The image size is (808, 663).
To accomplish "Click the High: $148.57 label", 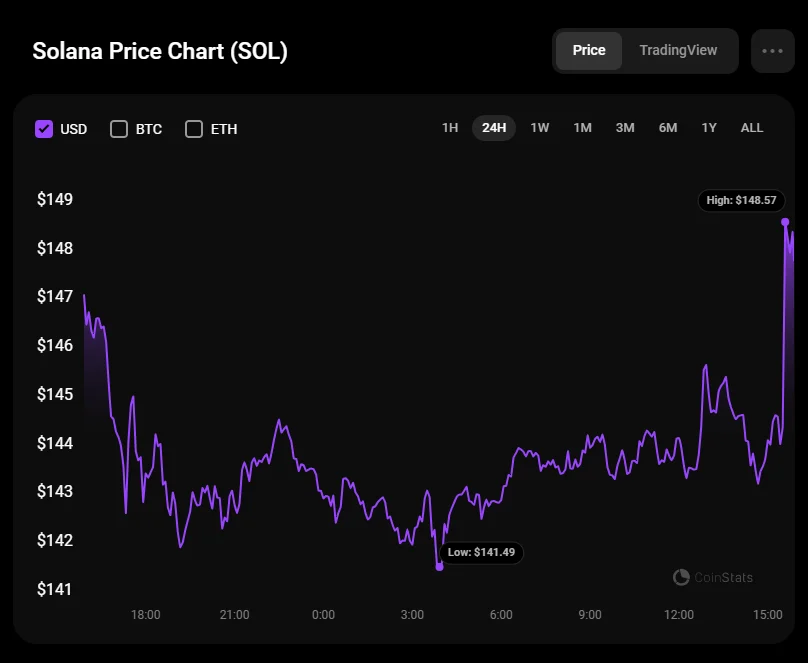I will [741, 200].
